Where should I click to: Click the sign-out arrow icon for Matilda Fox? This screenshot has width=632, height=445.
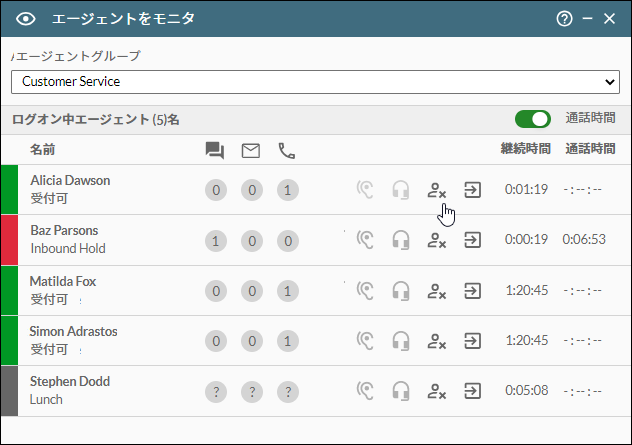coord(472,291)
